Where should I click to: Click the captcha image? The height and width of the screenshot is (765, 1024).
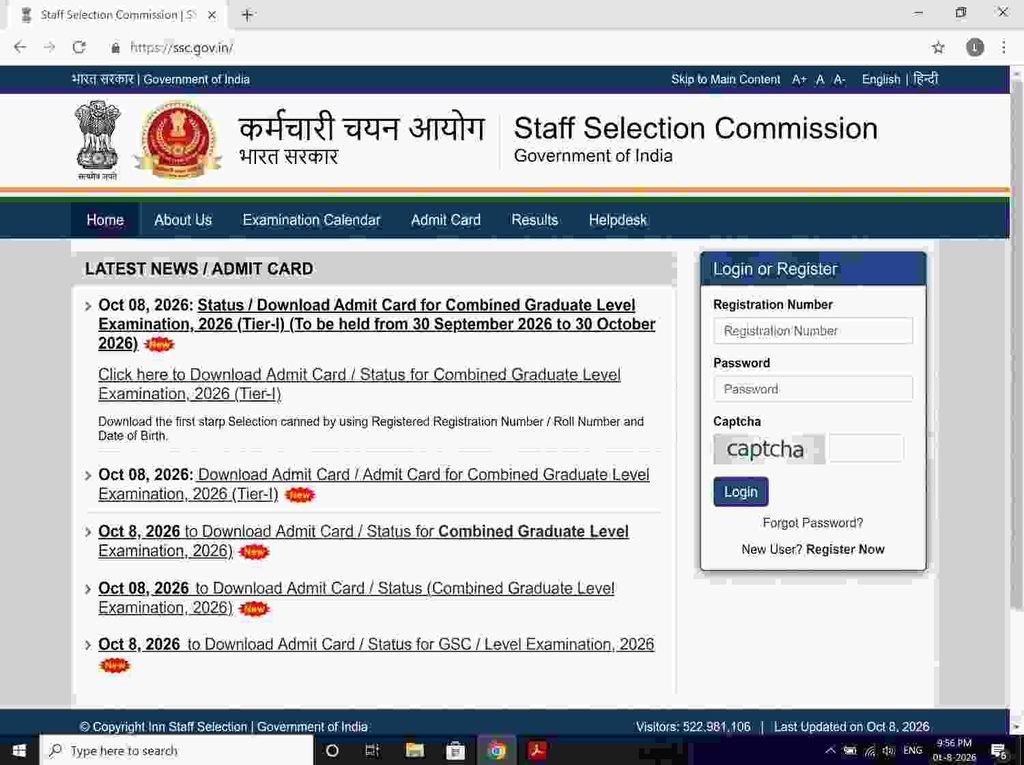click(769, 449)
